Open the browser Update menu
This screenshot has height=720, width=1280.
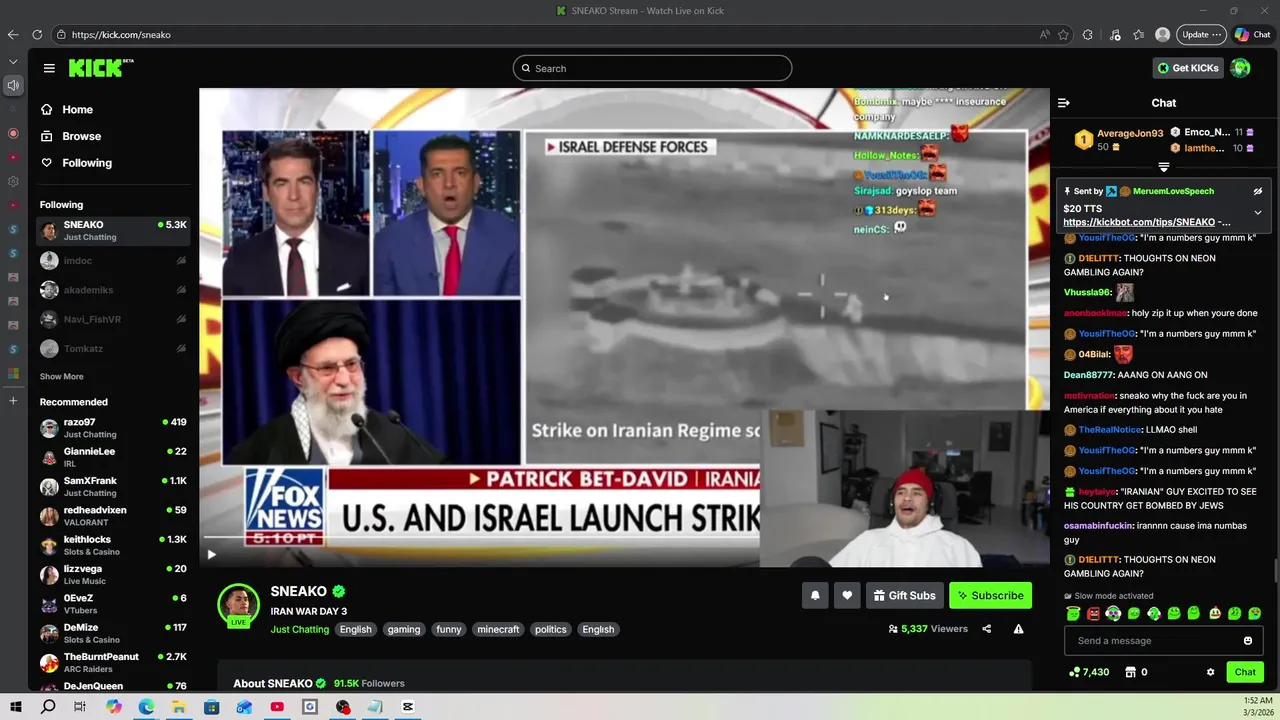tap(1201, 34)
